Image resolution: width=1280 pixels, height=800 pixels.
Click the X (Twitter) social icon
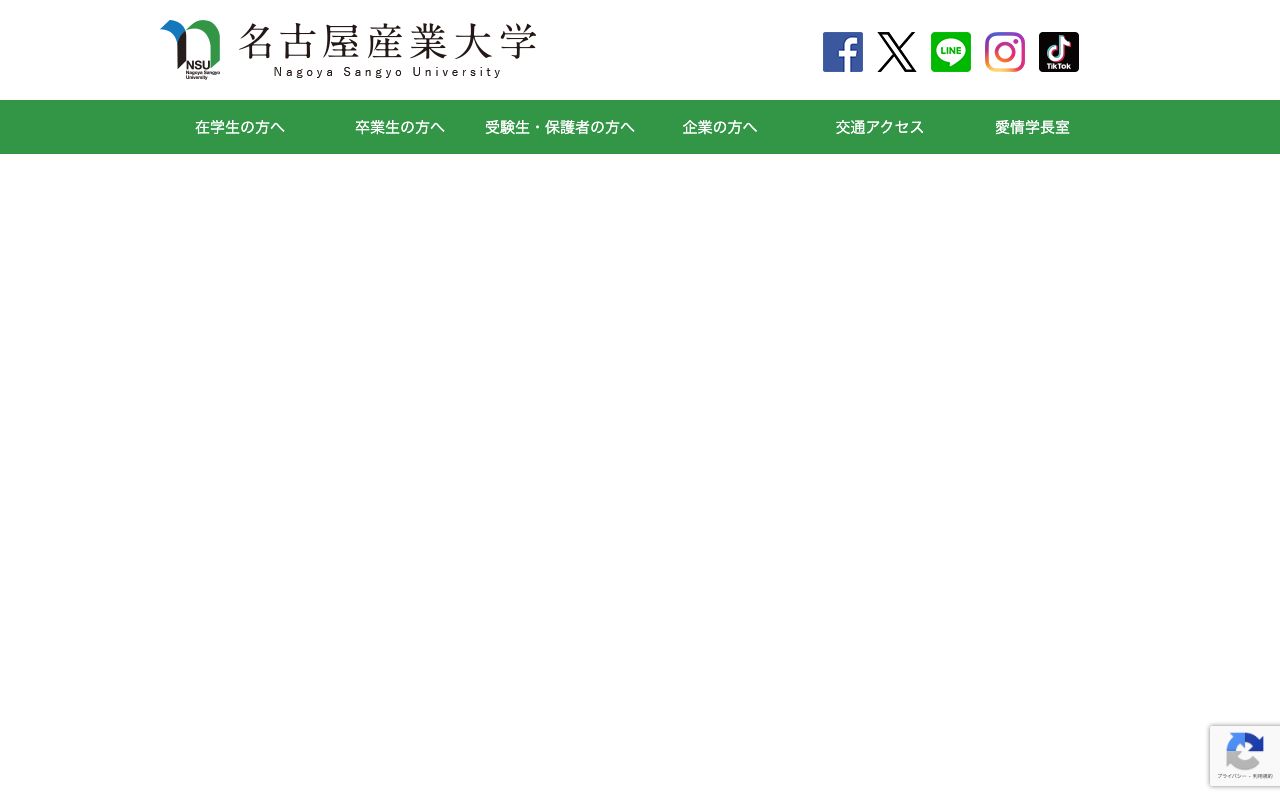pyautogui.click(x=896, y=52)
